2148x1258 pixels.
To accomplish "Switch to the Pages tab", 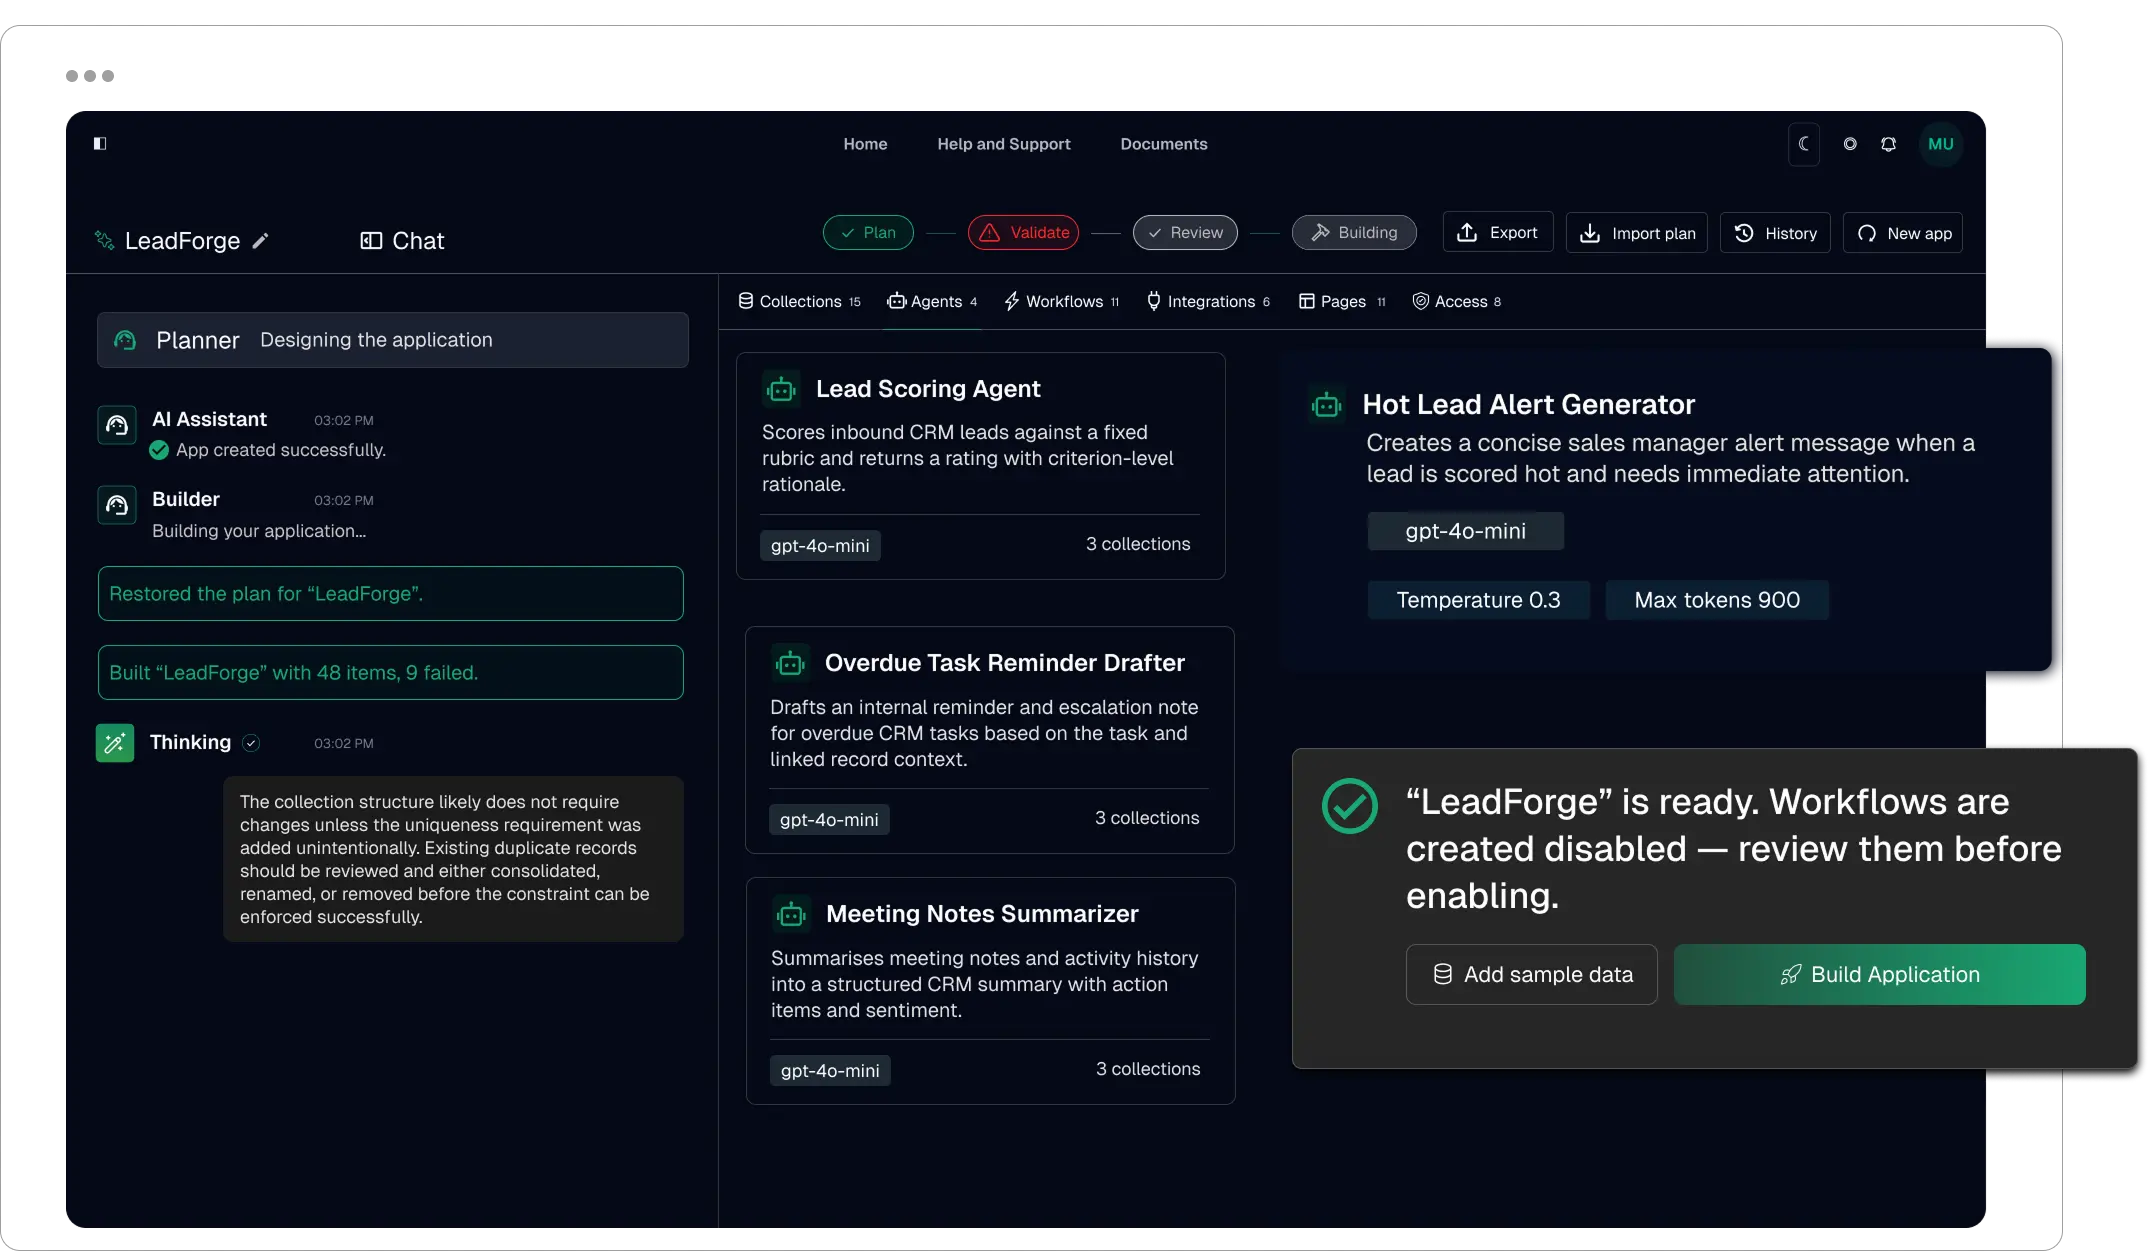I will (x=1342, y=301).
